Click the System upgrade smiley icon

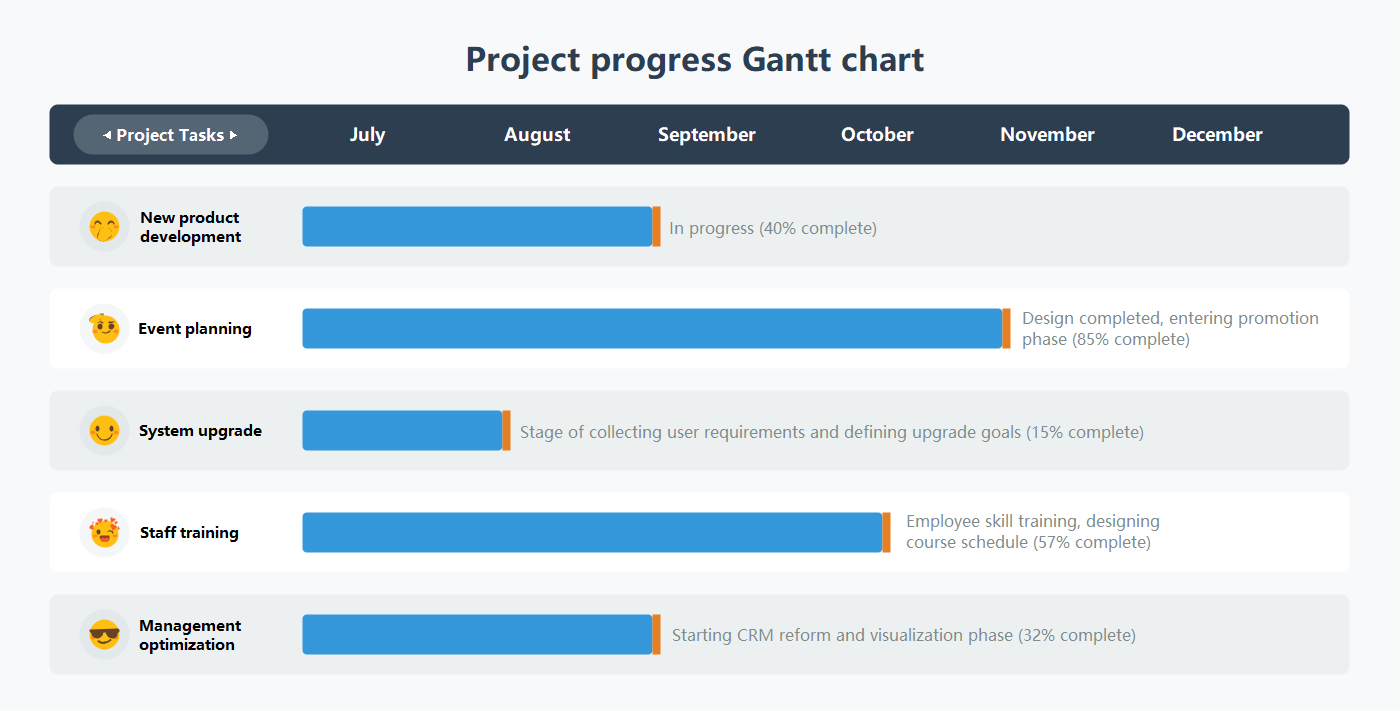click(x=104, y=431)
